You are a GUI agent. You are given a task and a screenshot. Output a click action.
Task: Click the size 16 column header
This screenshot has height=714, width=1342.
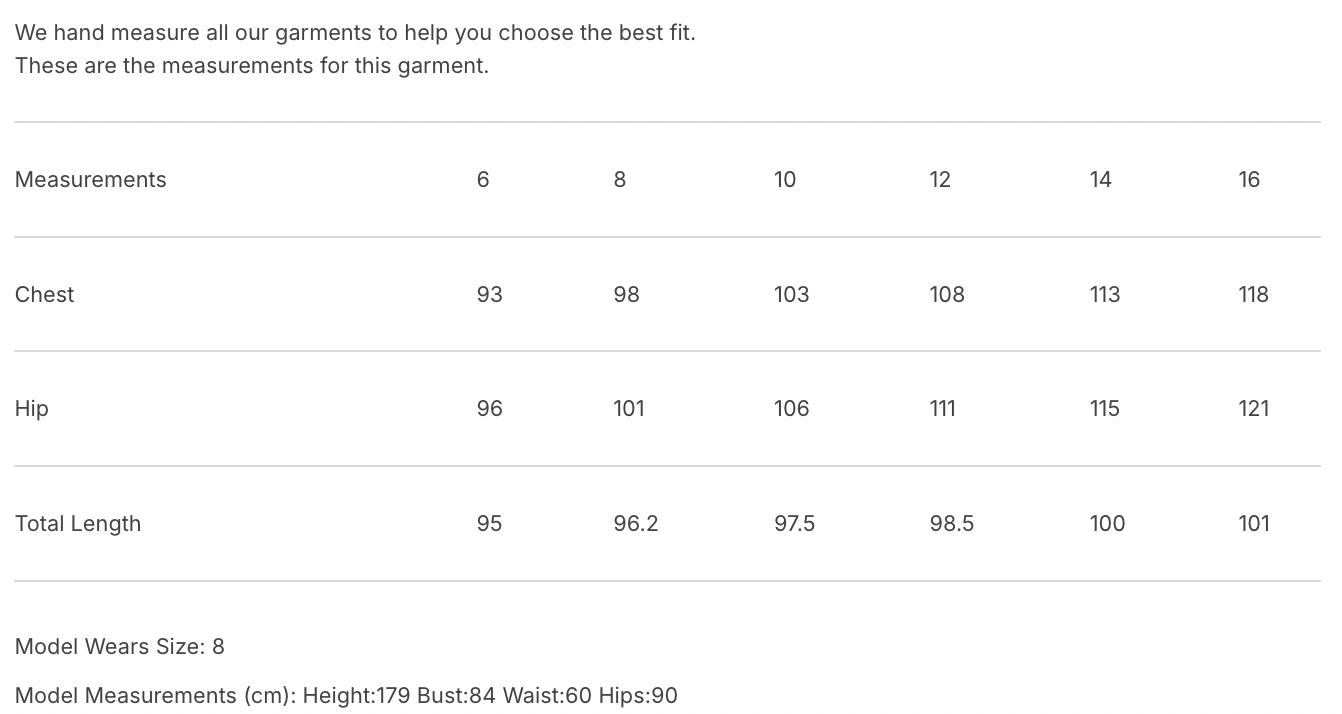(1249, 179)
